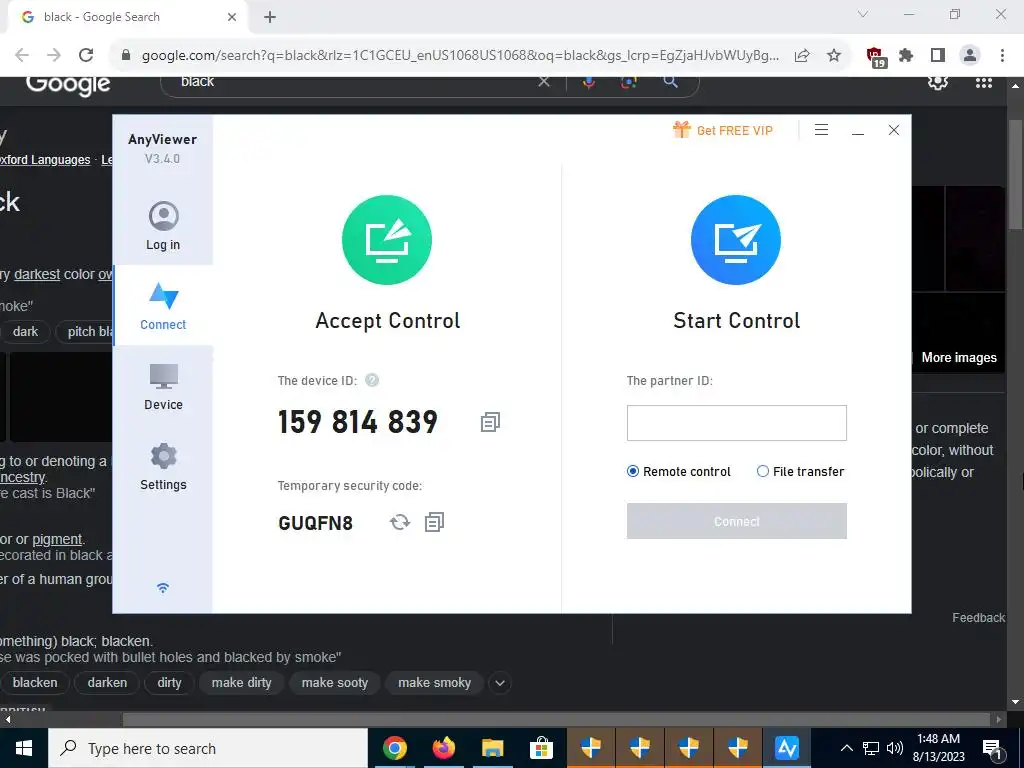Click the 'make sooty' synonym chip
Viewport: 1024px width, 768px height.
334,682
